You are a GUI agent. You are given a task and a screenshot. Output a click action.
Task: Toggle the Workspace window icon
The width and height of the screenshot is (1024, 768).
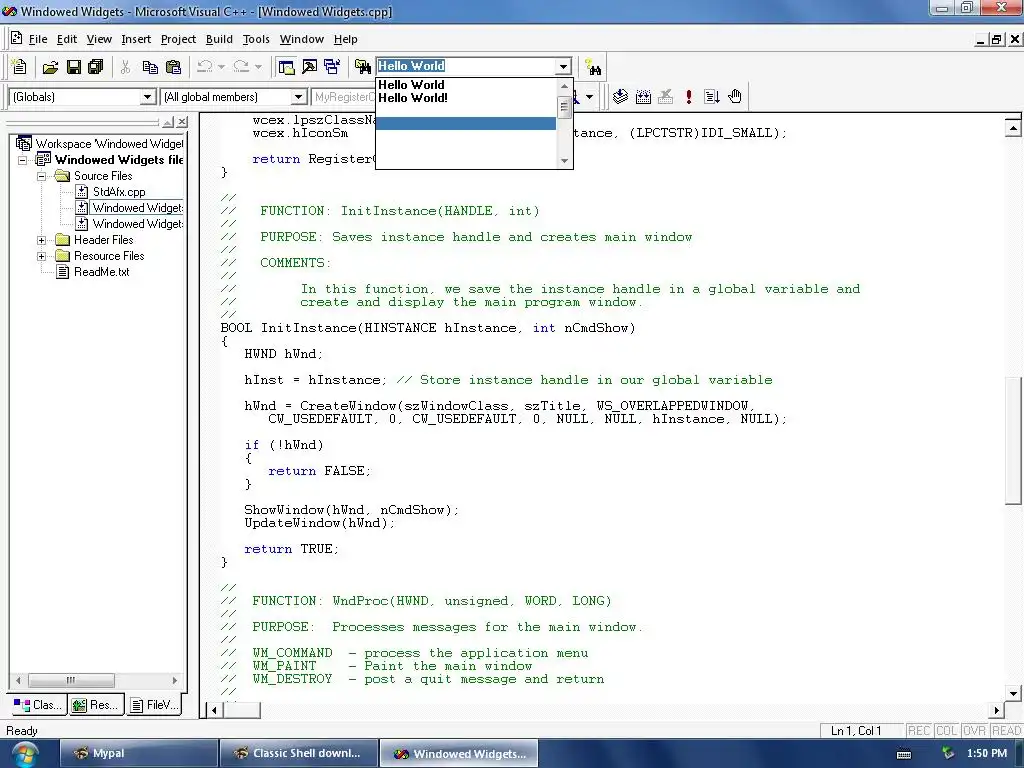click(x=286, y=67)
